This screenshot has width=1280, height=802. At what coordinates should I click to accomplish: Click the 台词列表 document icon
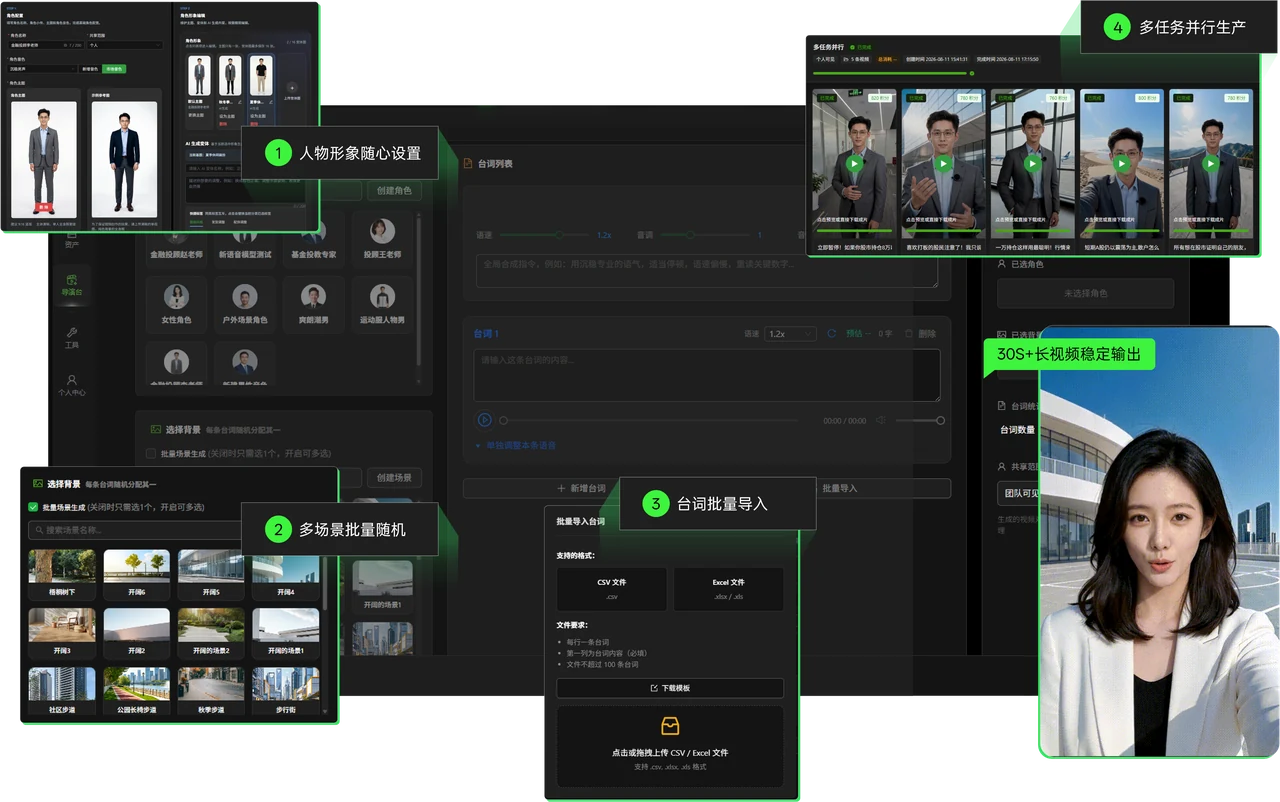(467, 163)
